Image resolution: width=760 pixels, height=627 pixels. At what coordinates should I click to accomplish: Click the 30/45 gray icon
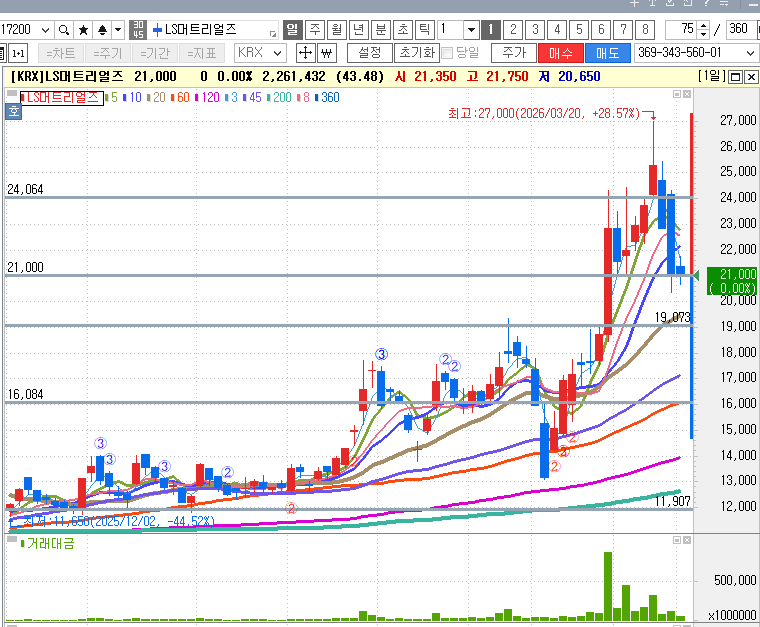[x=138, y=30]
